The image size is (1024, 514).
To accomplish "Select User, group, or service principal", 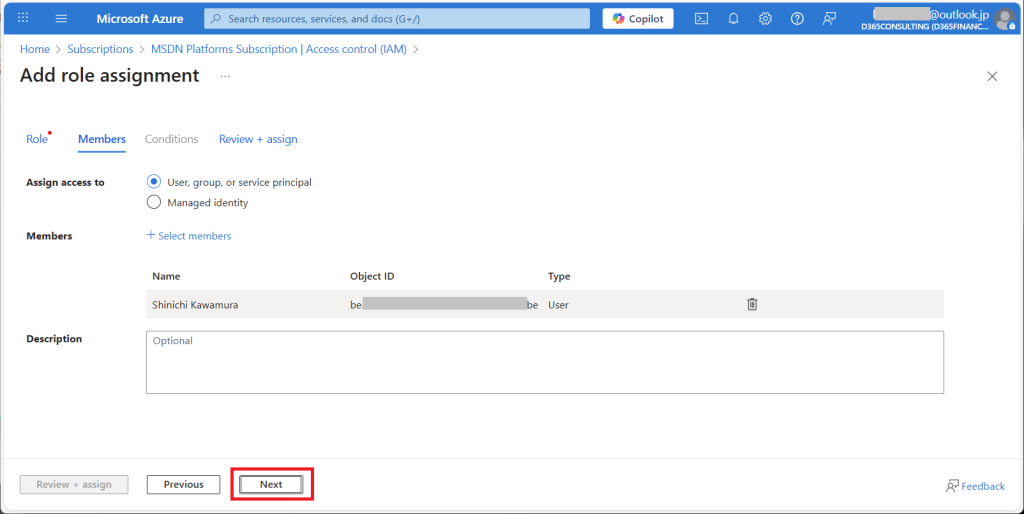I will point(154,182).
